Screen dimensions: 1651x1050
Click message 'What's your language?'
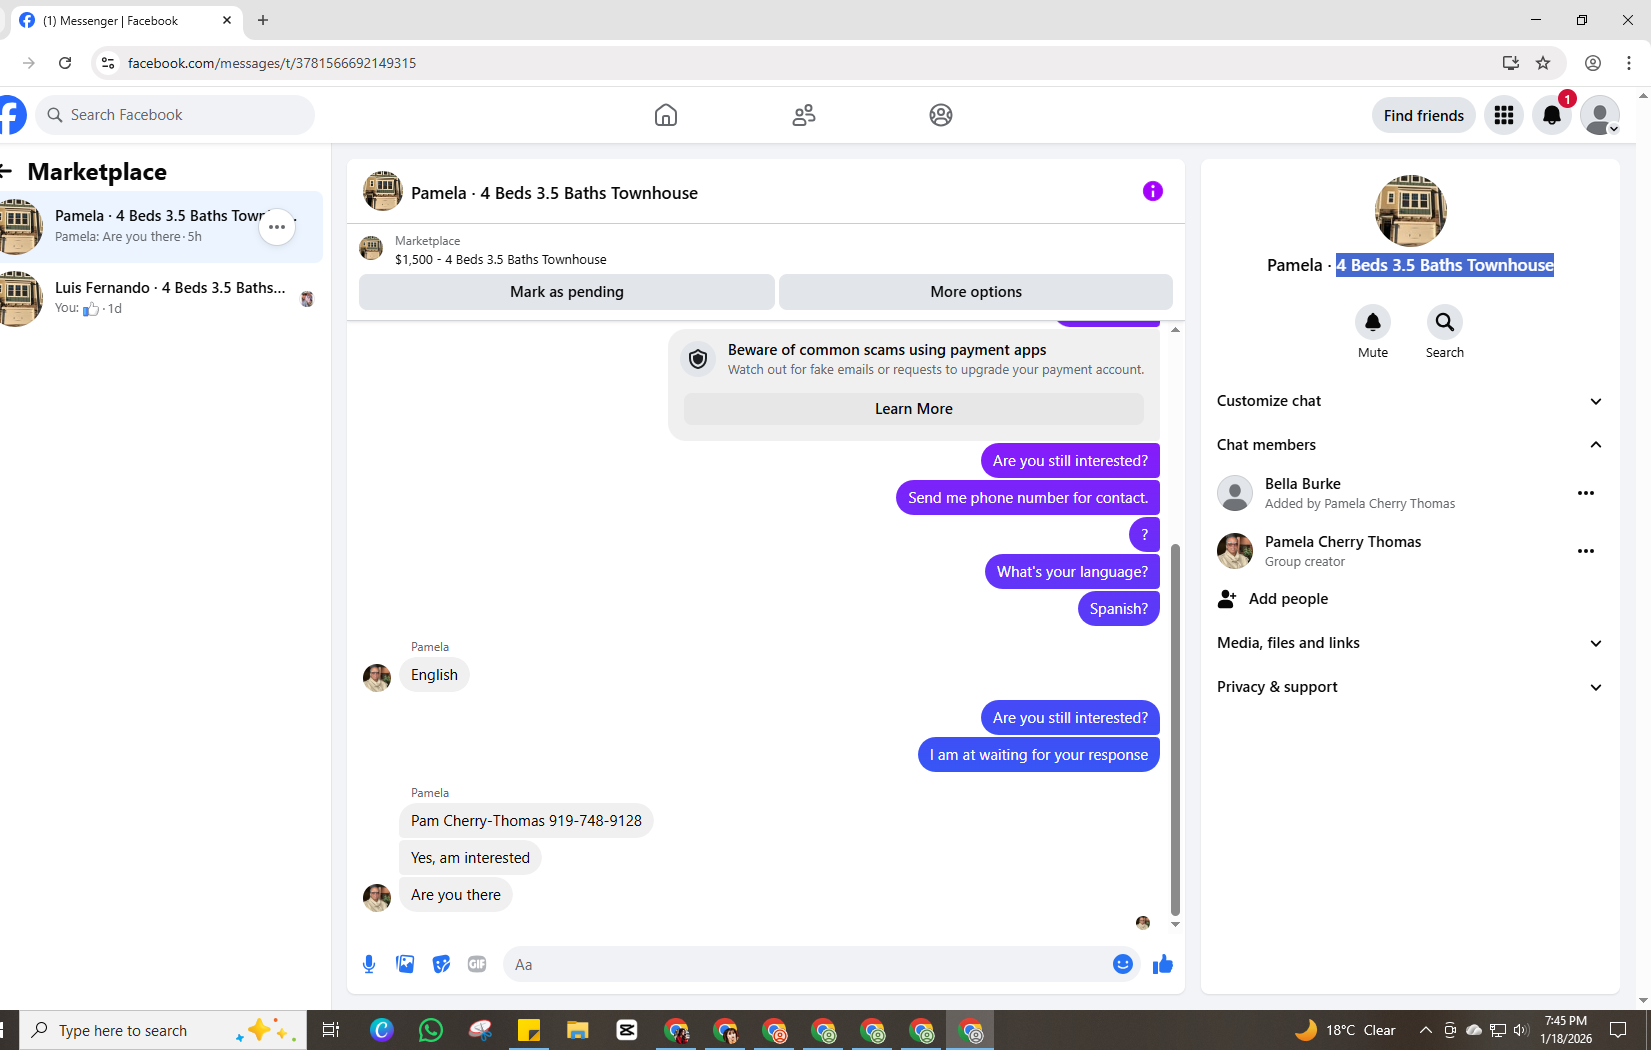(x=1072, y=572)
